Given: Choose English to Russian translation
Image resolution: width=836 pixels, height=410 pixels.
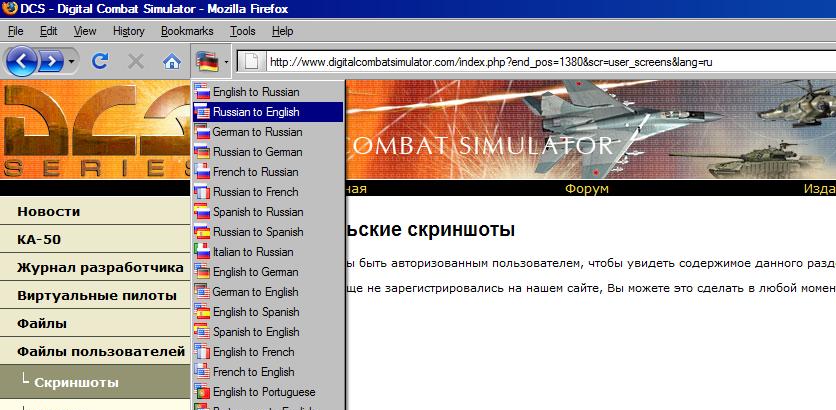Looking at the screenshot, I should tap(268, 92).
